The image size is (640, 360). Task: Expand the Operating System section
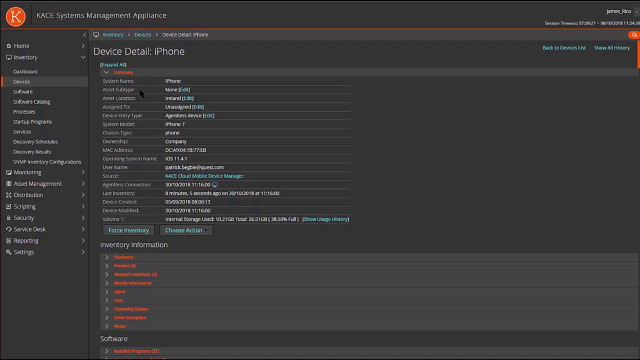[x=107, y=309]
